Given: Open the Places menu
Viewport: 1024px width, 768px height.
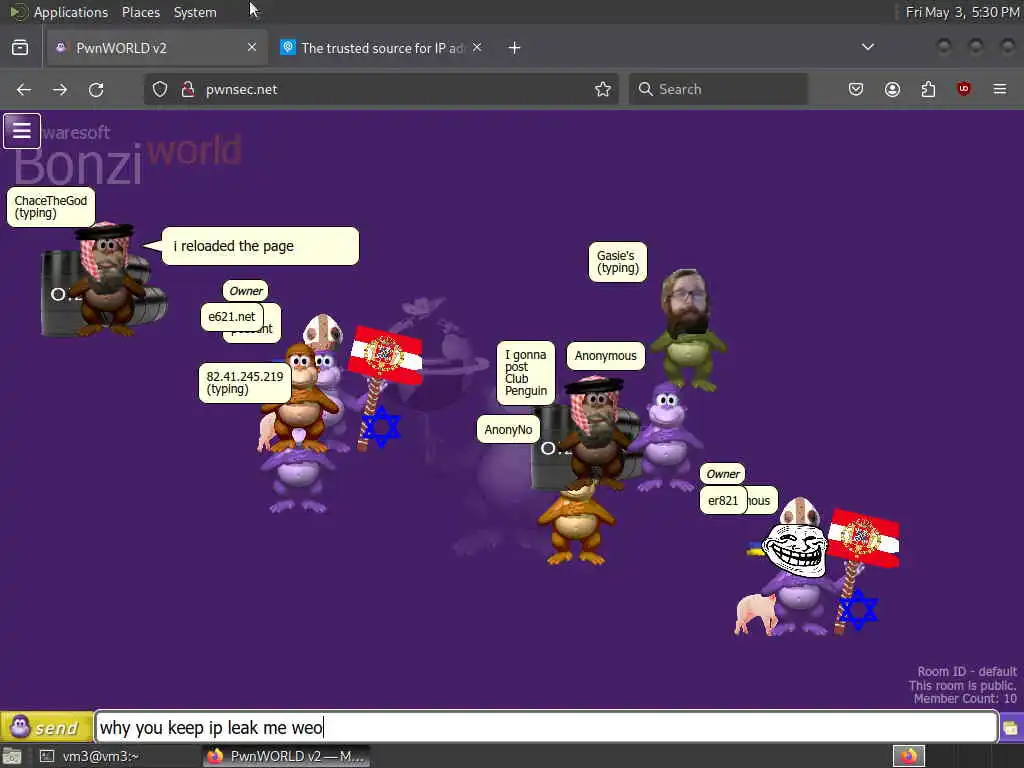Looking at the screenshot, I should [x=140, y=12].
